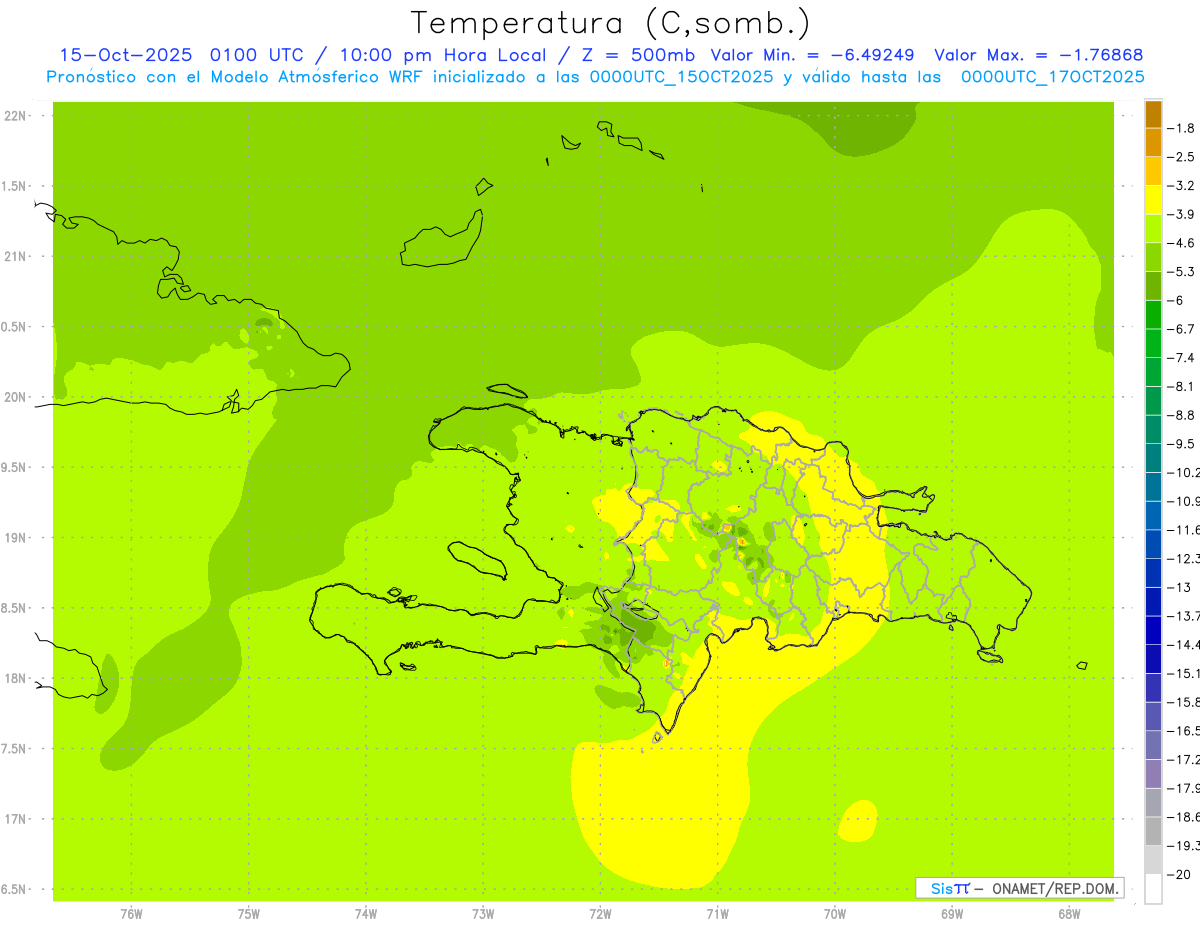Click the "76W" longitude label

(x=131, y=914)
